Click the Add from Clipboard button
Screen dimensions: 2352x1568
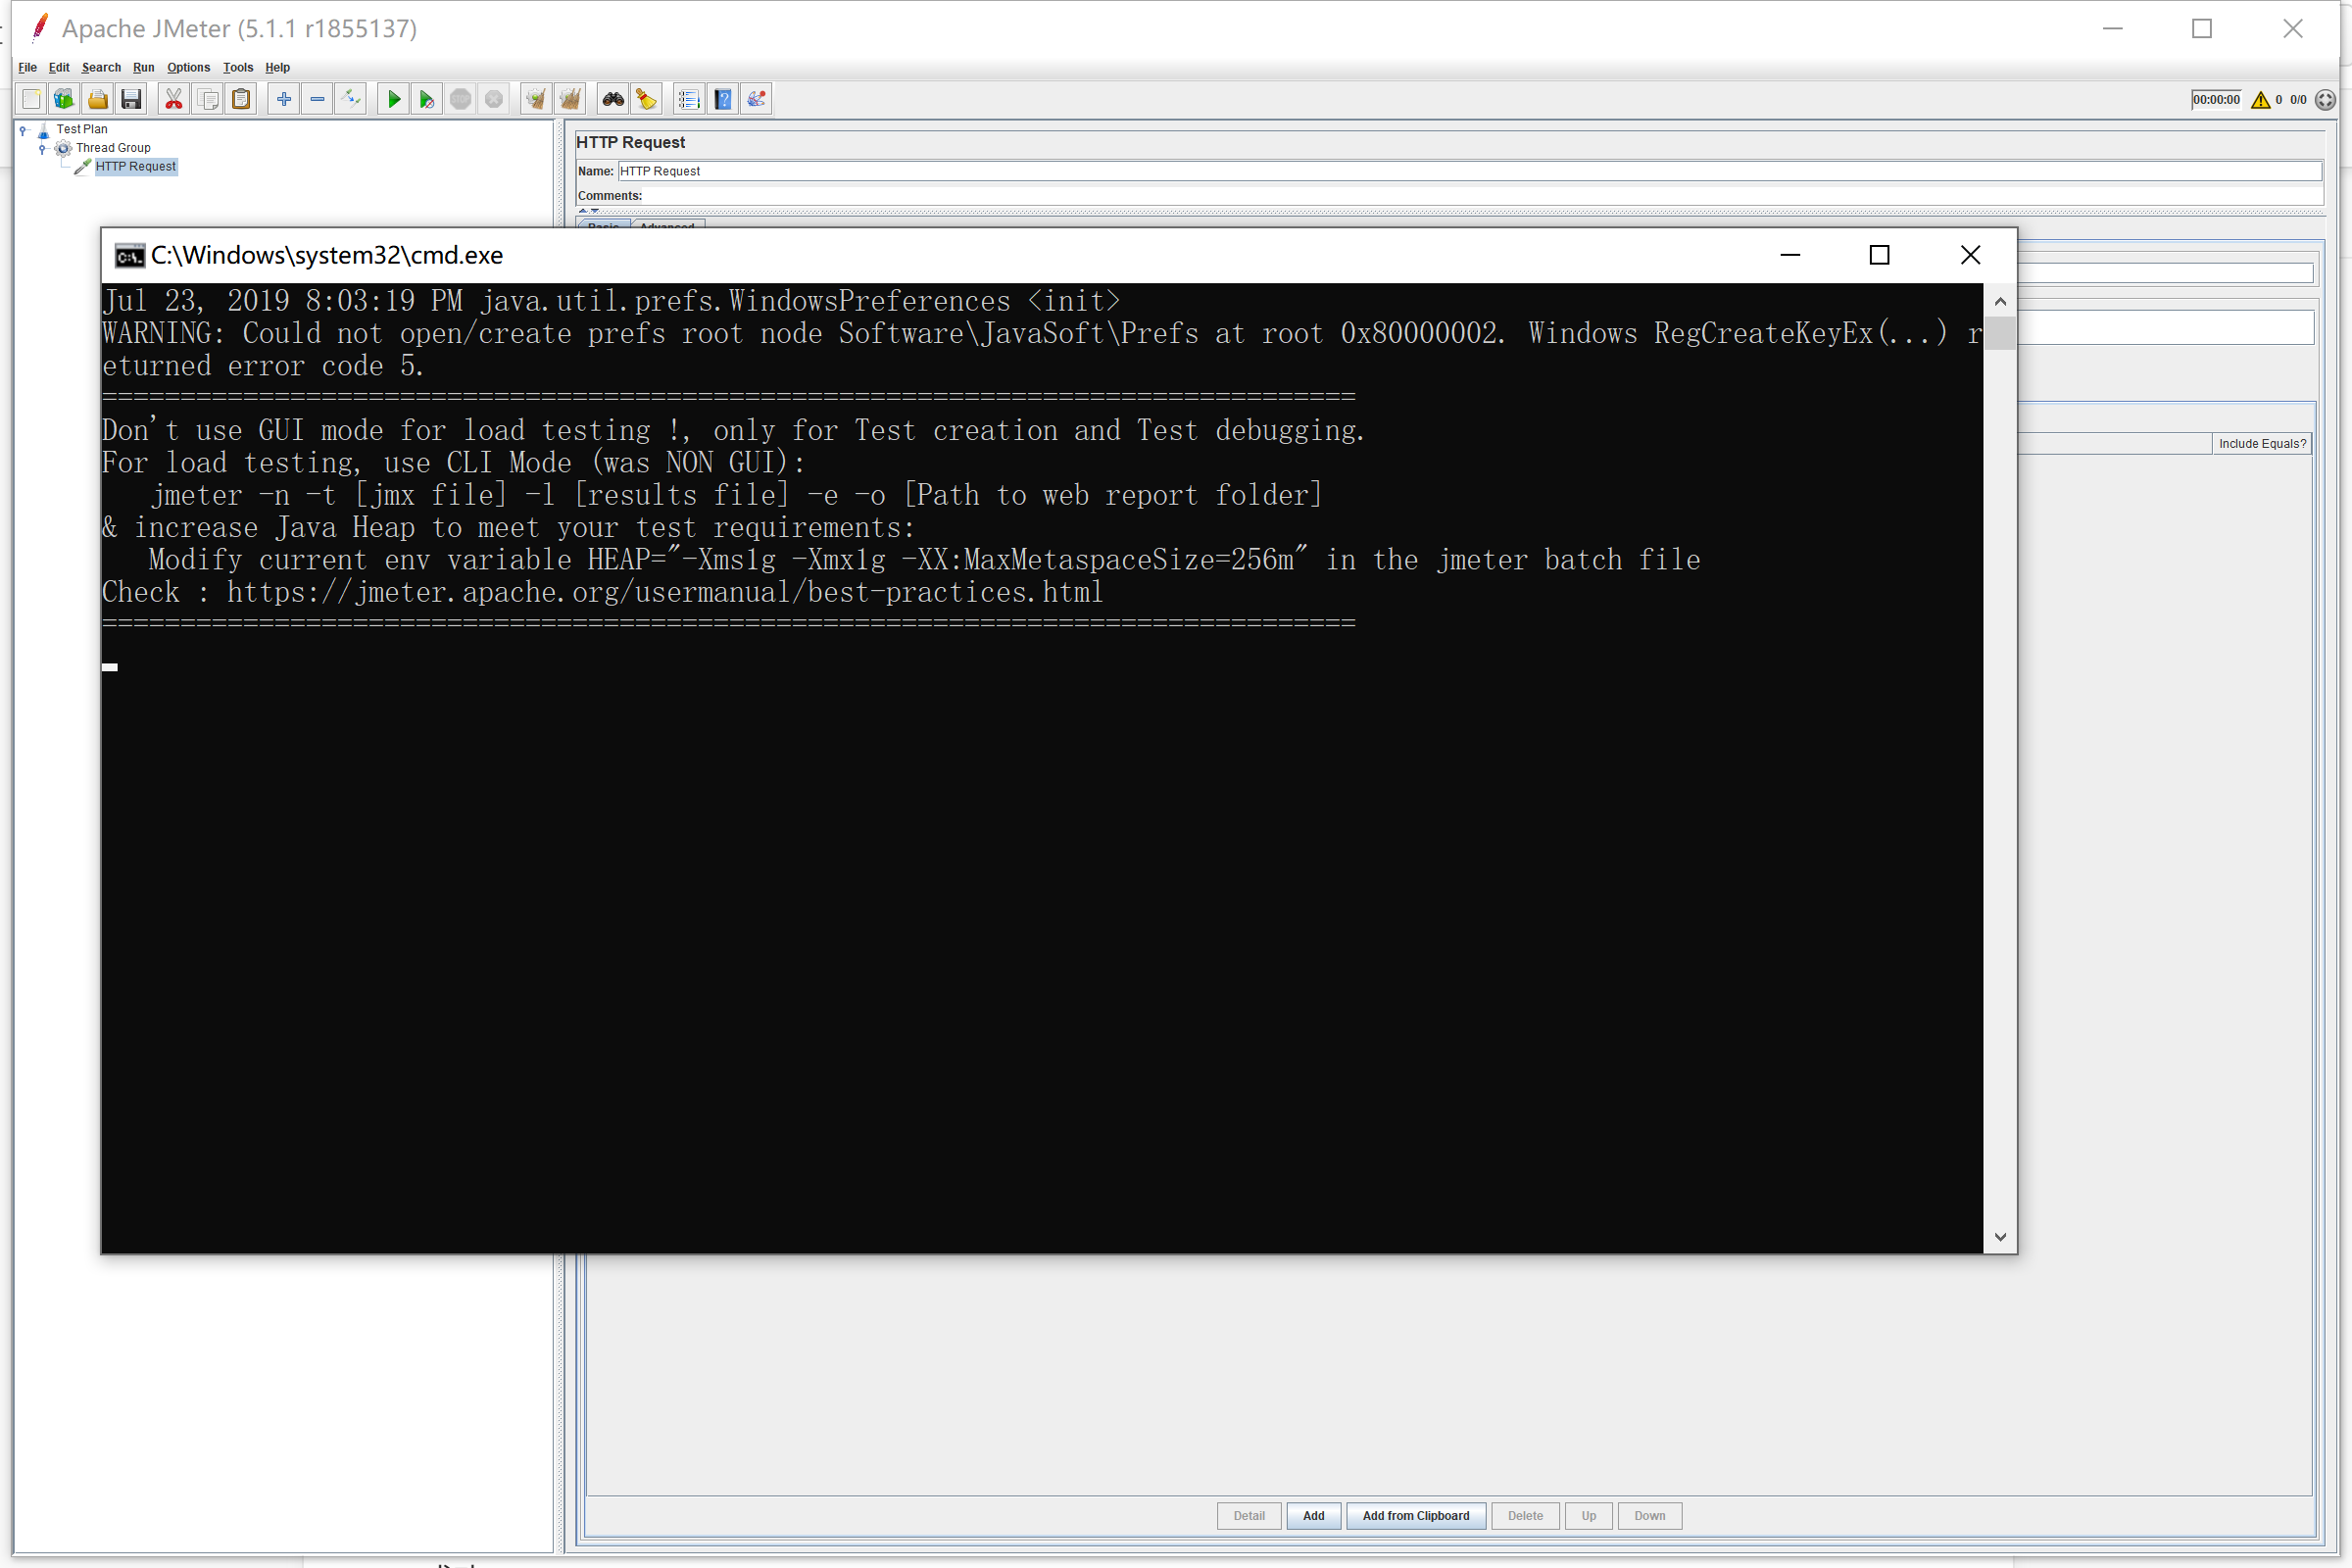1416,1516
